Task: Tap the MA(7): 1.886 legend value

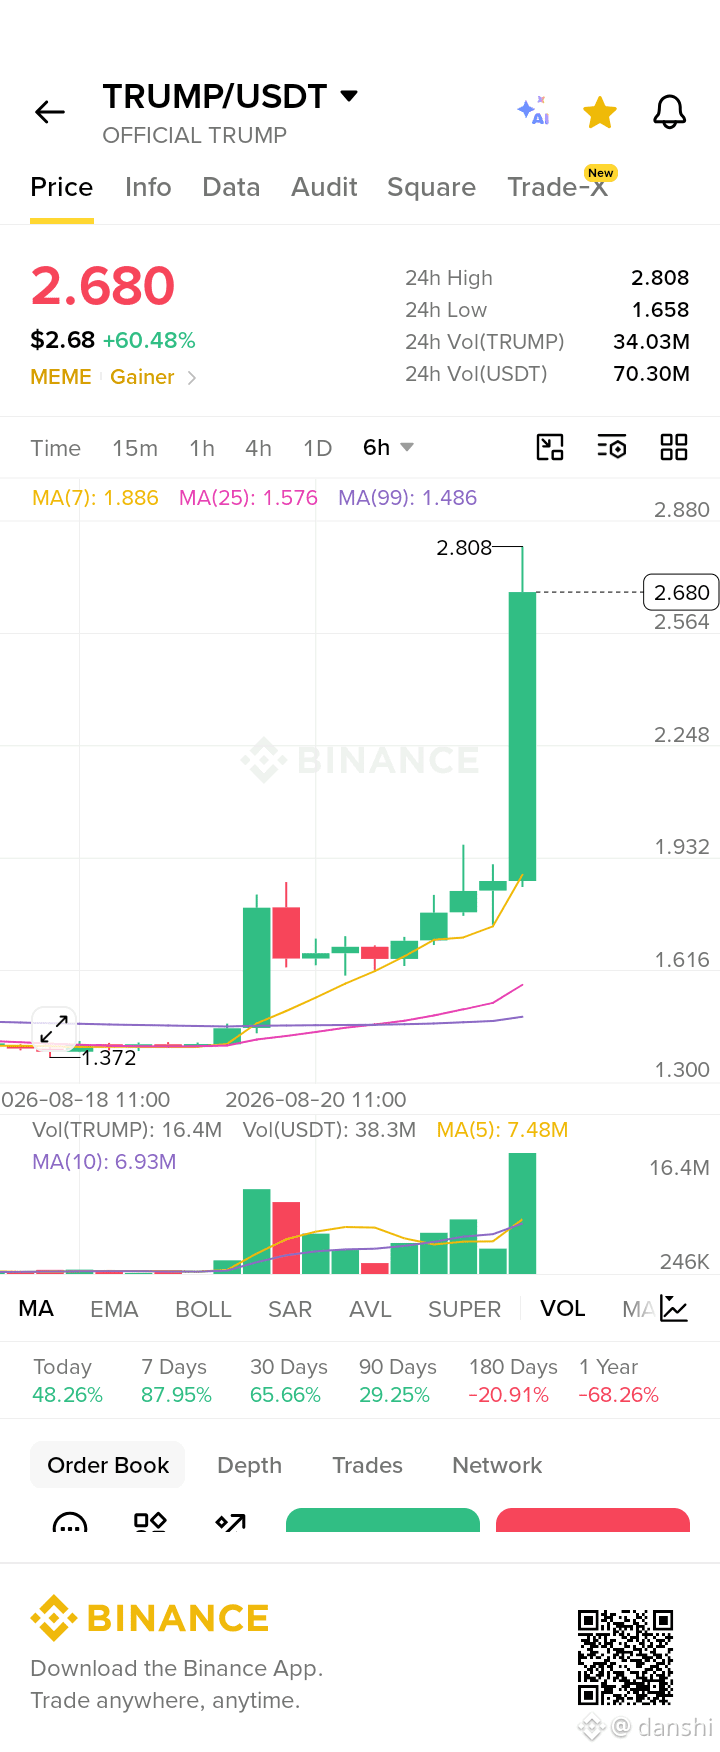Action: (95, 498)
